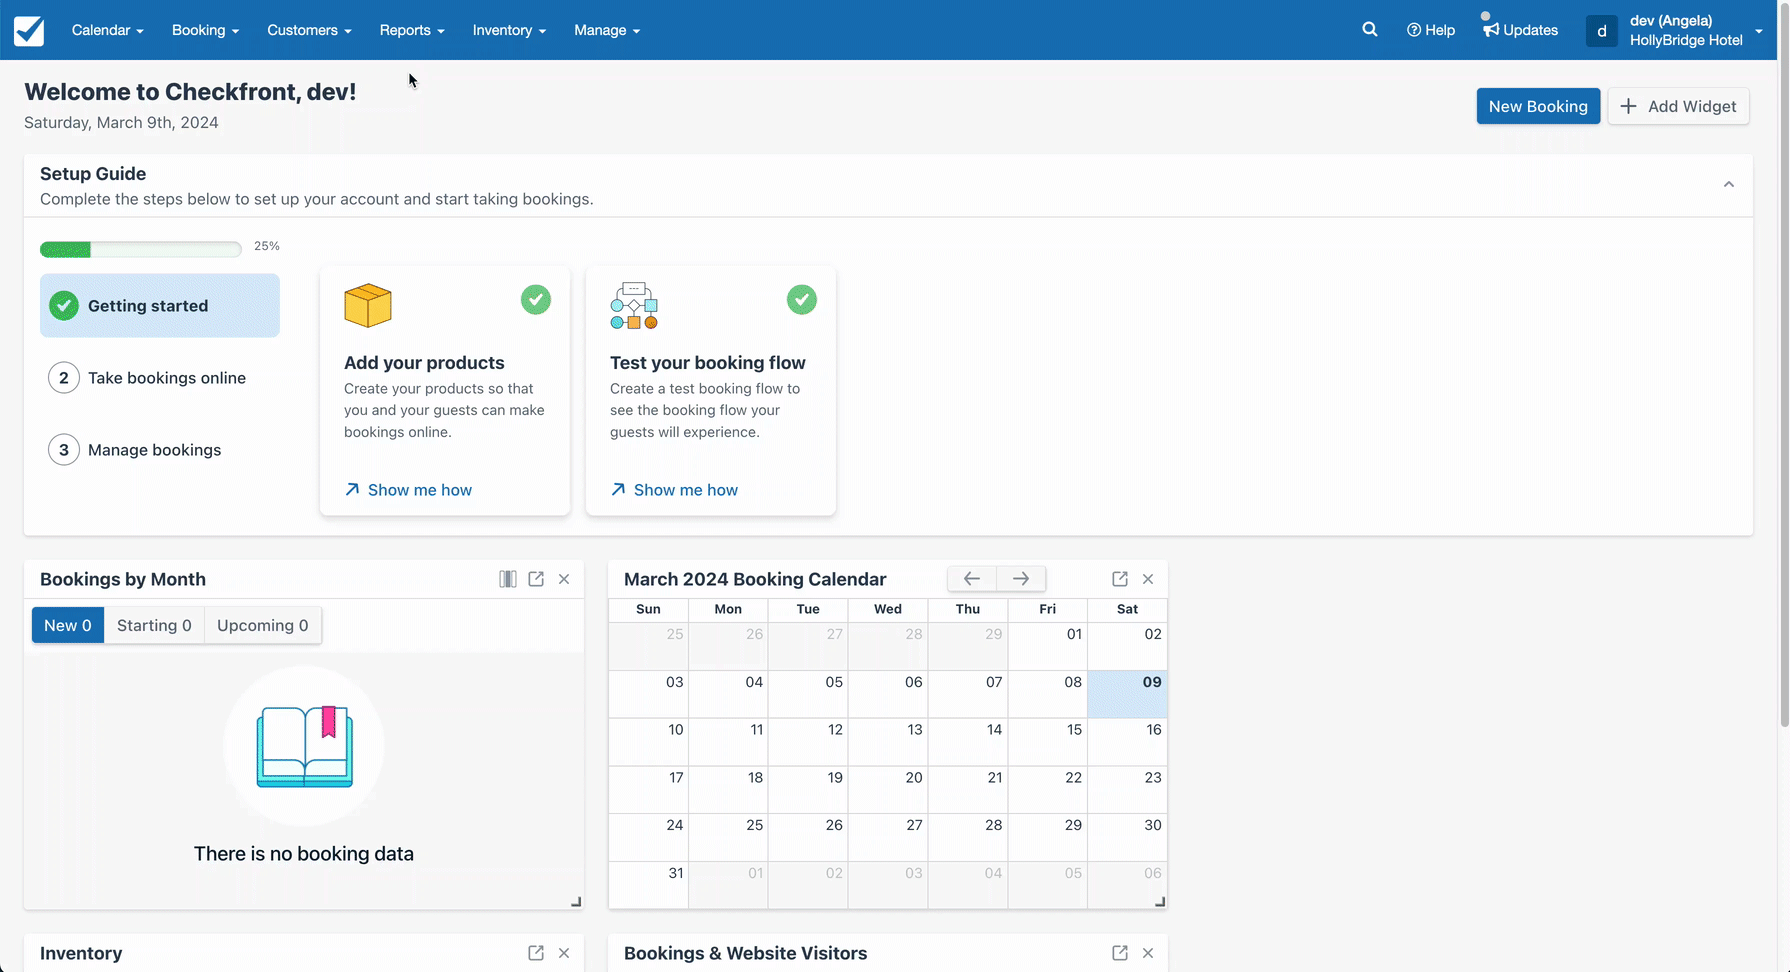Open the Manage dropdown menu
Screen dimensions: 1790x972
click(x=607, y=30)
